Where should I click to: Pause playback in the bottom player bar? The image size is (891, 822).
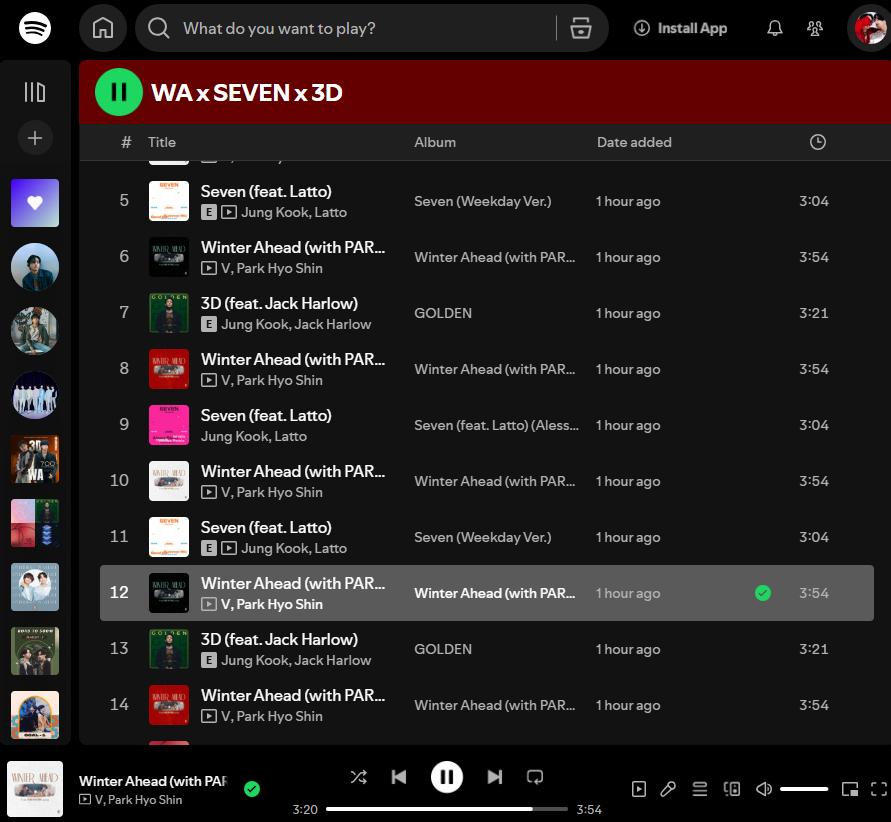coord(447,777)
